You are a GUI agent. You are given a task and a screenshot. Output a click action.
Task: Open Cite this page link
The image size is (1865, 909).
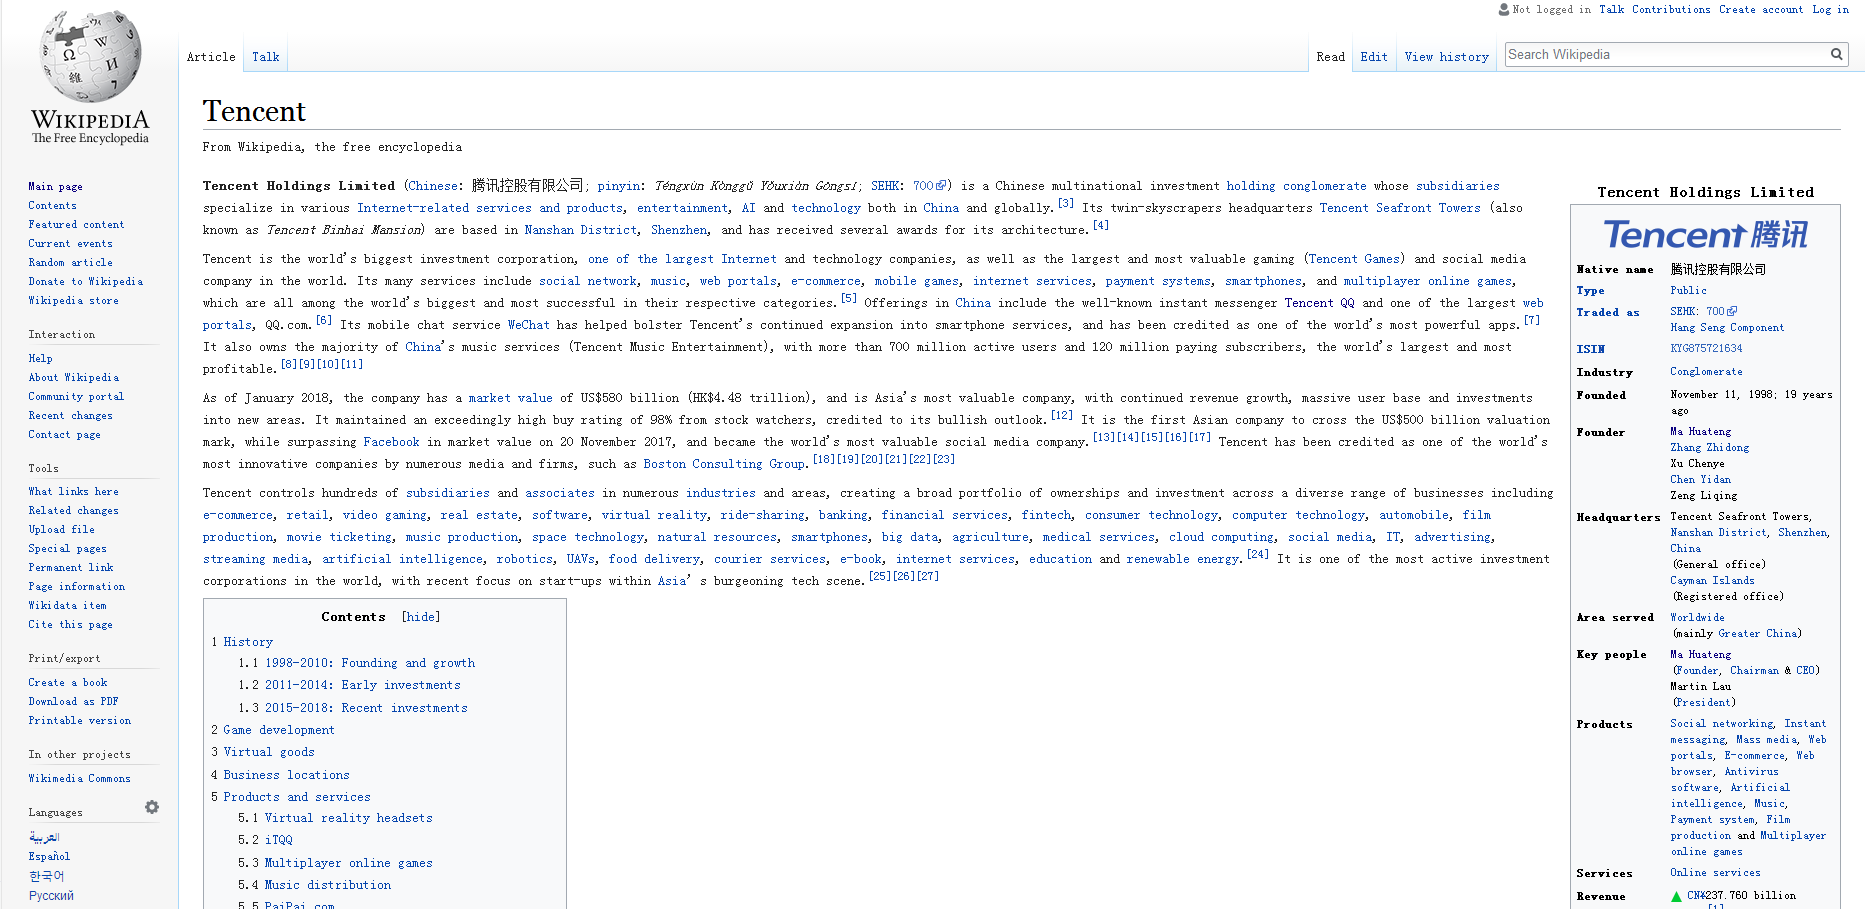point(70,624)
